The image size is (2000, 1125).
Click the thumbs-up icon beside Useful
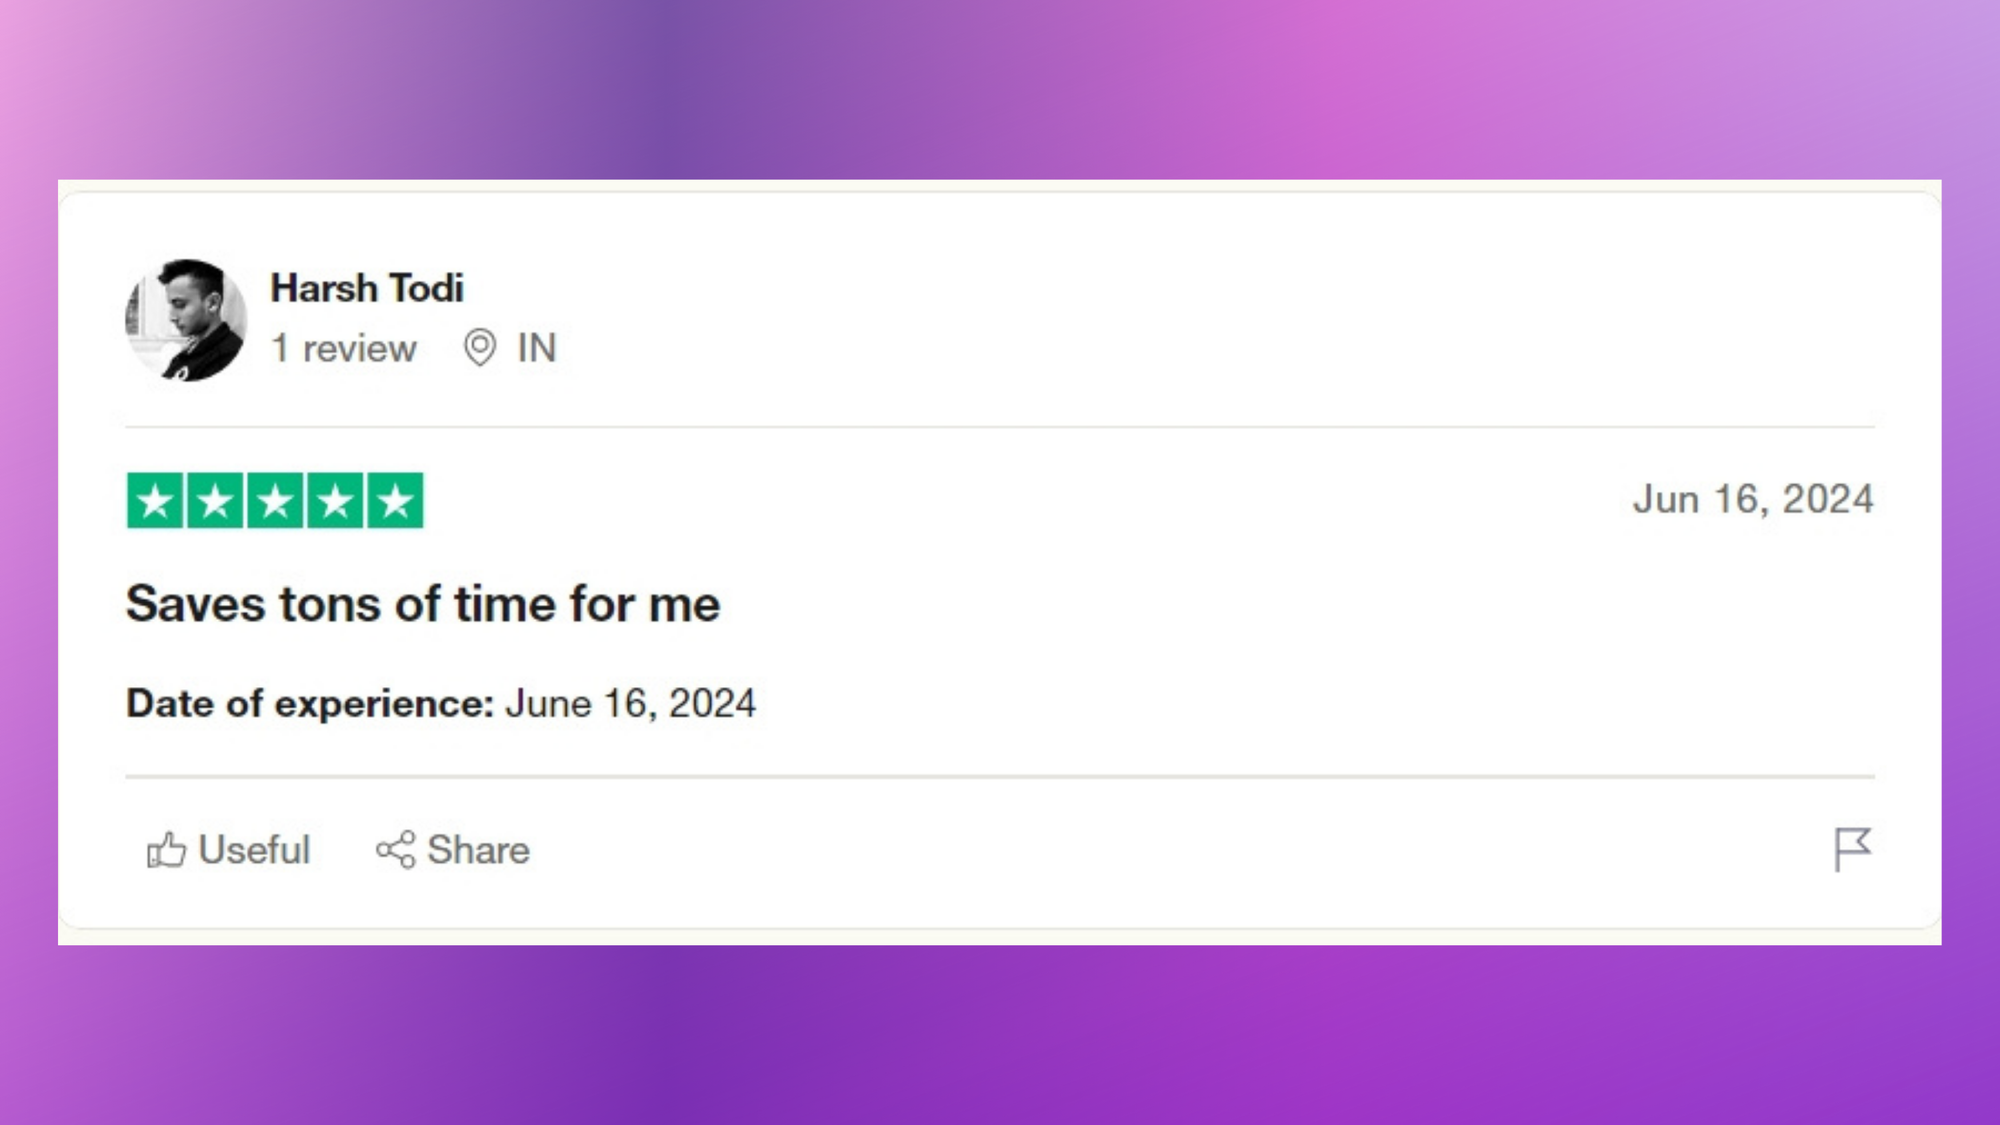[166, 850]
